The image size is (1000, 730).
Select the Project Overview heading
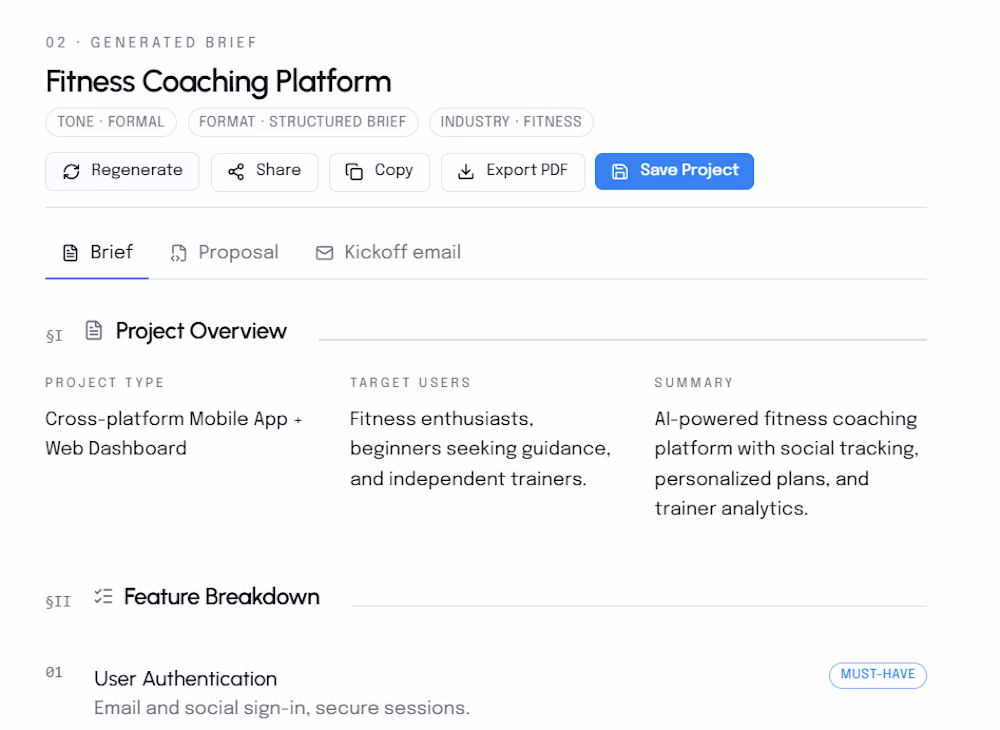click(201, 332)
